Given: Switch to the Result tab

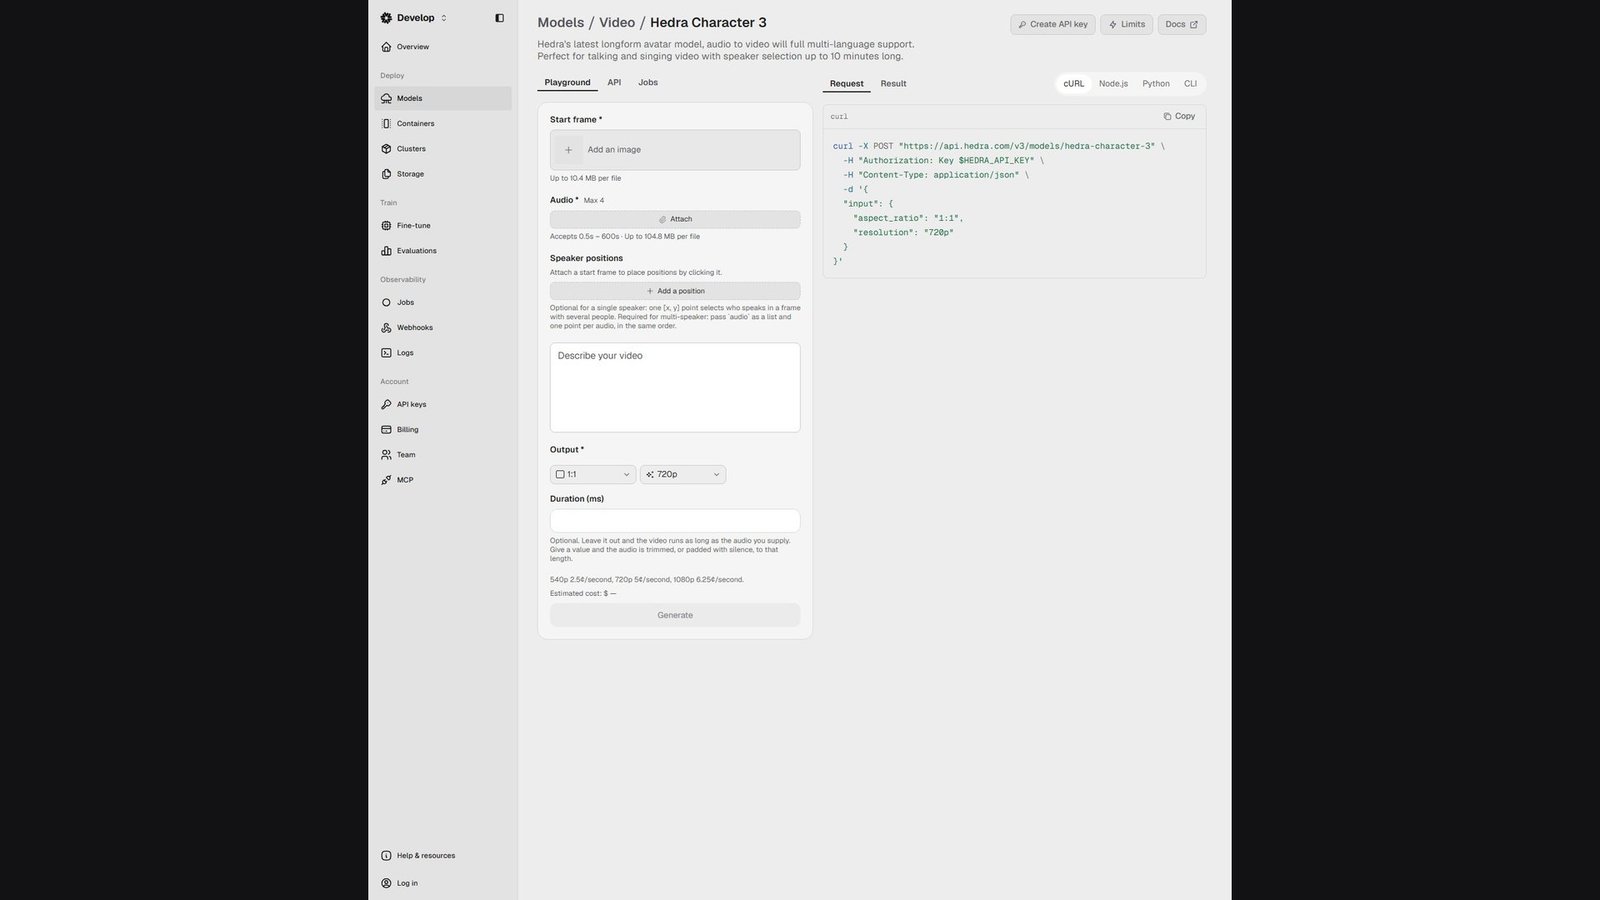Looking at the screenshot, I should [893, 84].
